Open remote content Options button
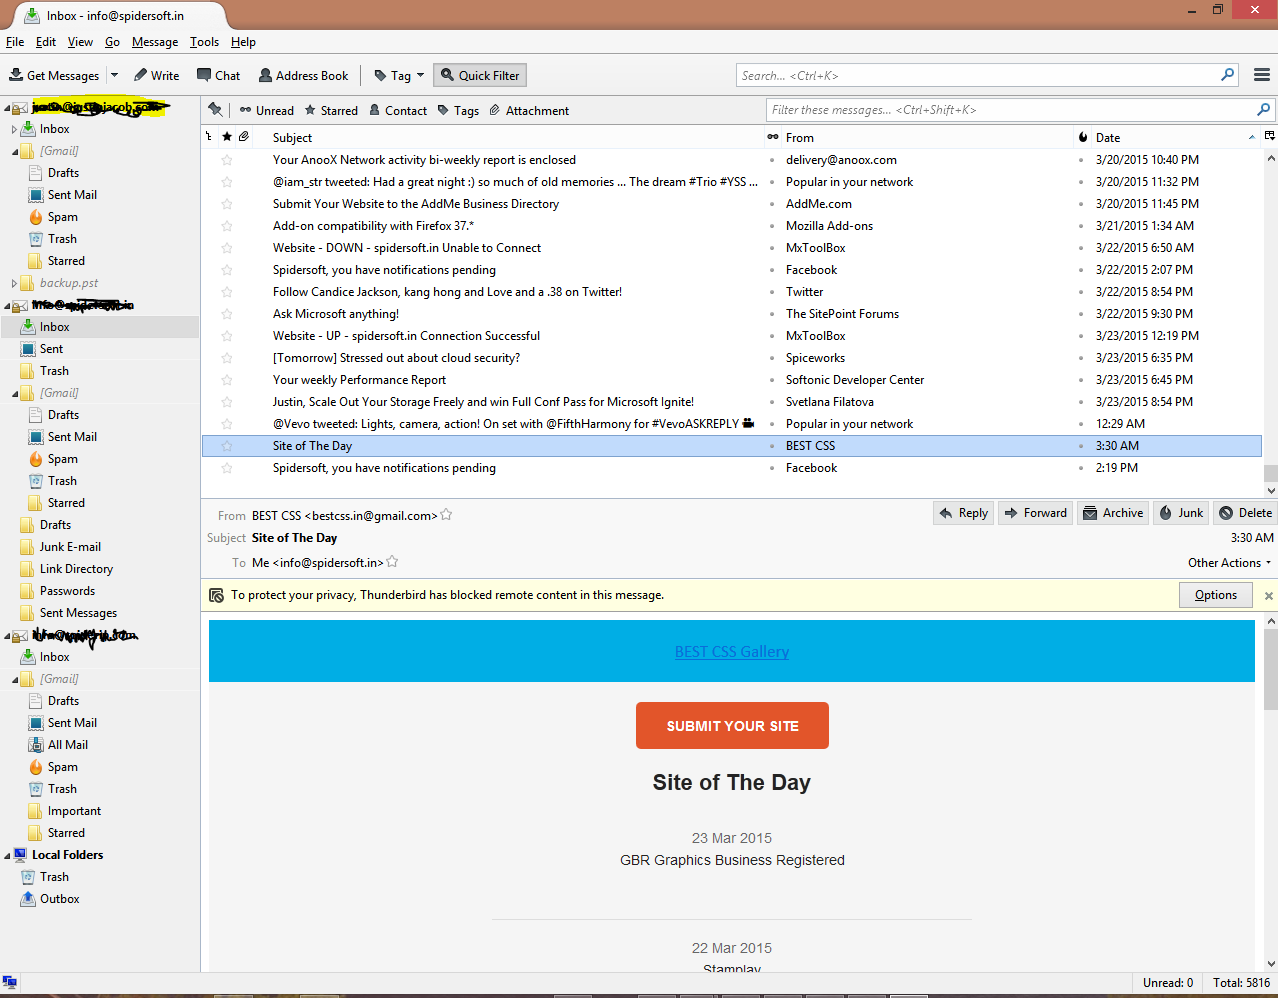The image size is (1278, 998). pyautogui.click(x=1216, y=595)
